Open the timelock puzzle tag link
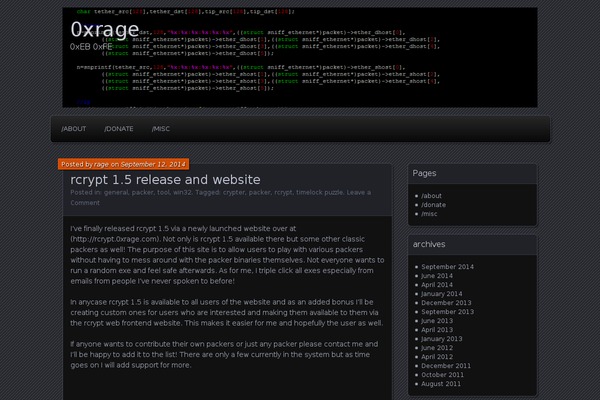The image size is (600, 400). point(320,193)
